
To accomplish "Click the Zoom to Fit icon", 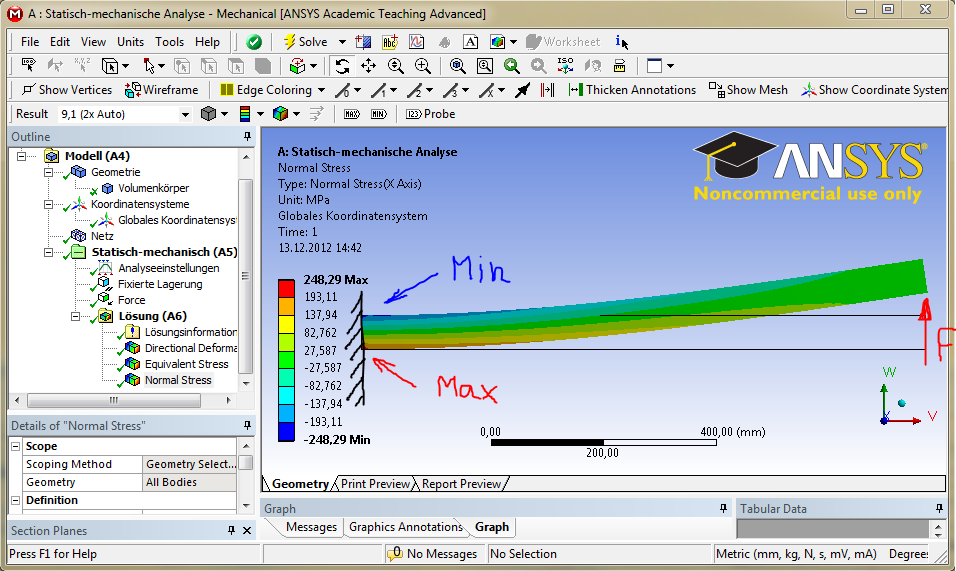I will click(457, 66).
